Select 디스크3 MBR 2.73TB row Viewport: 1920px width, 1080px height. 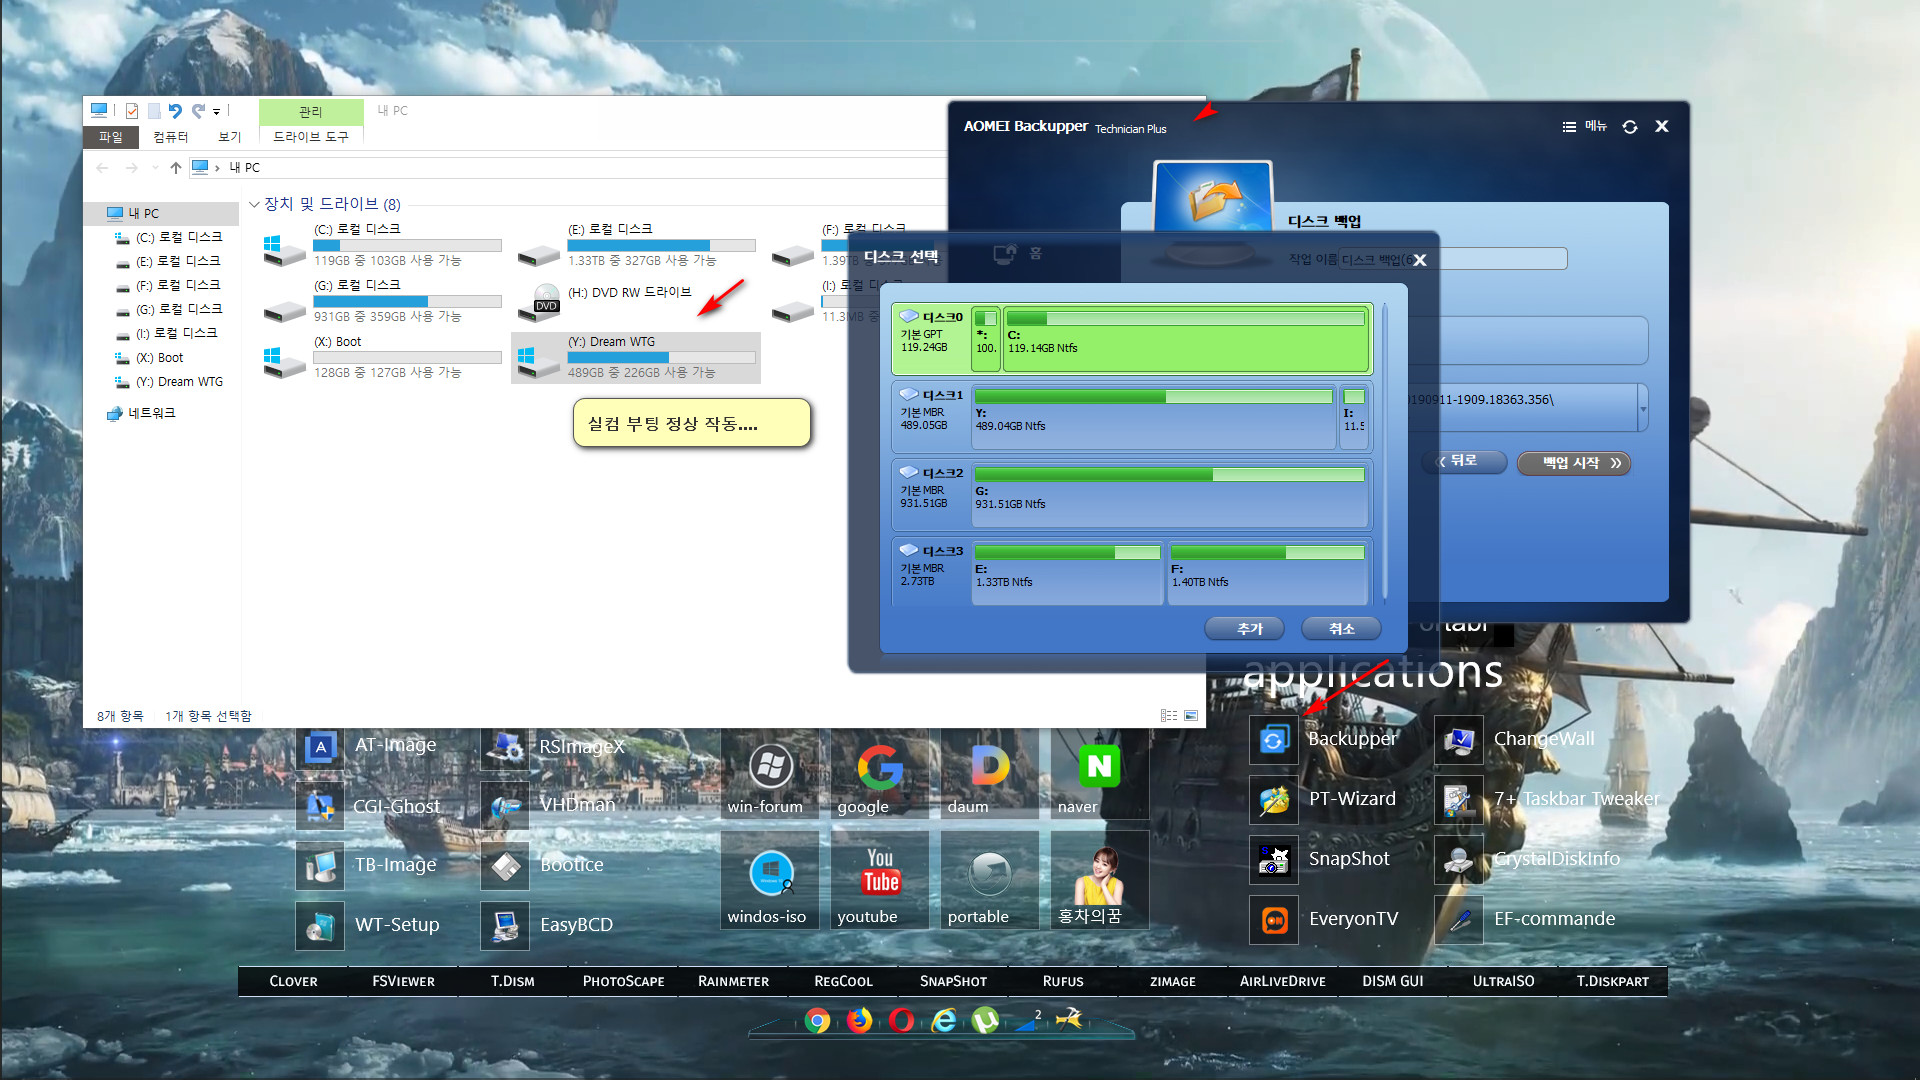click(1131, 572)
